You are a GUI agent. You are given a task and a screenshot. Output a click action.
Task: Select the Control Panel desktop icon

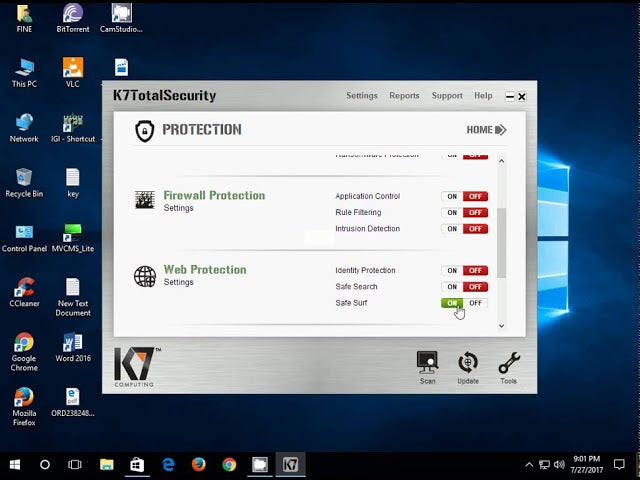tap(24, 238)
